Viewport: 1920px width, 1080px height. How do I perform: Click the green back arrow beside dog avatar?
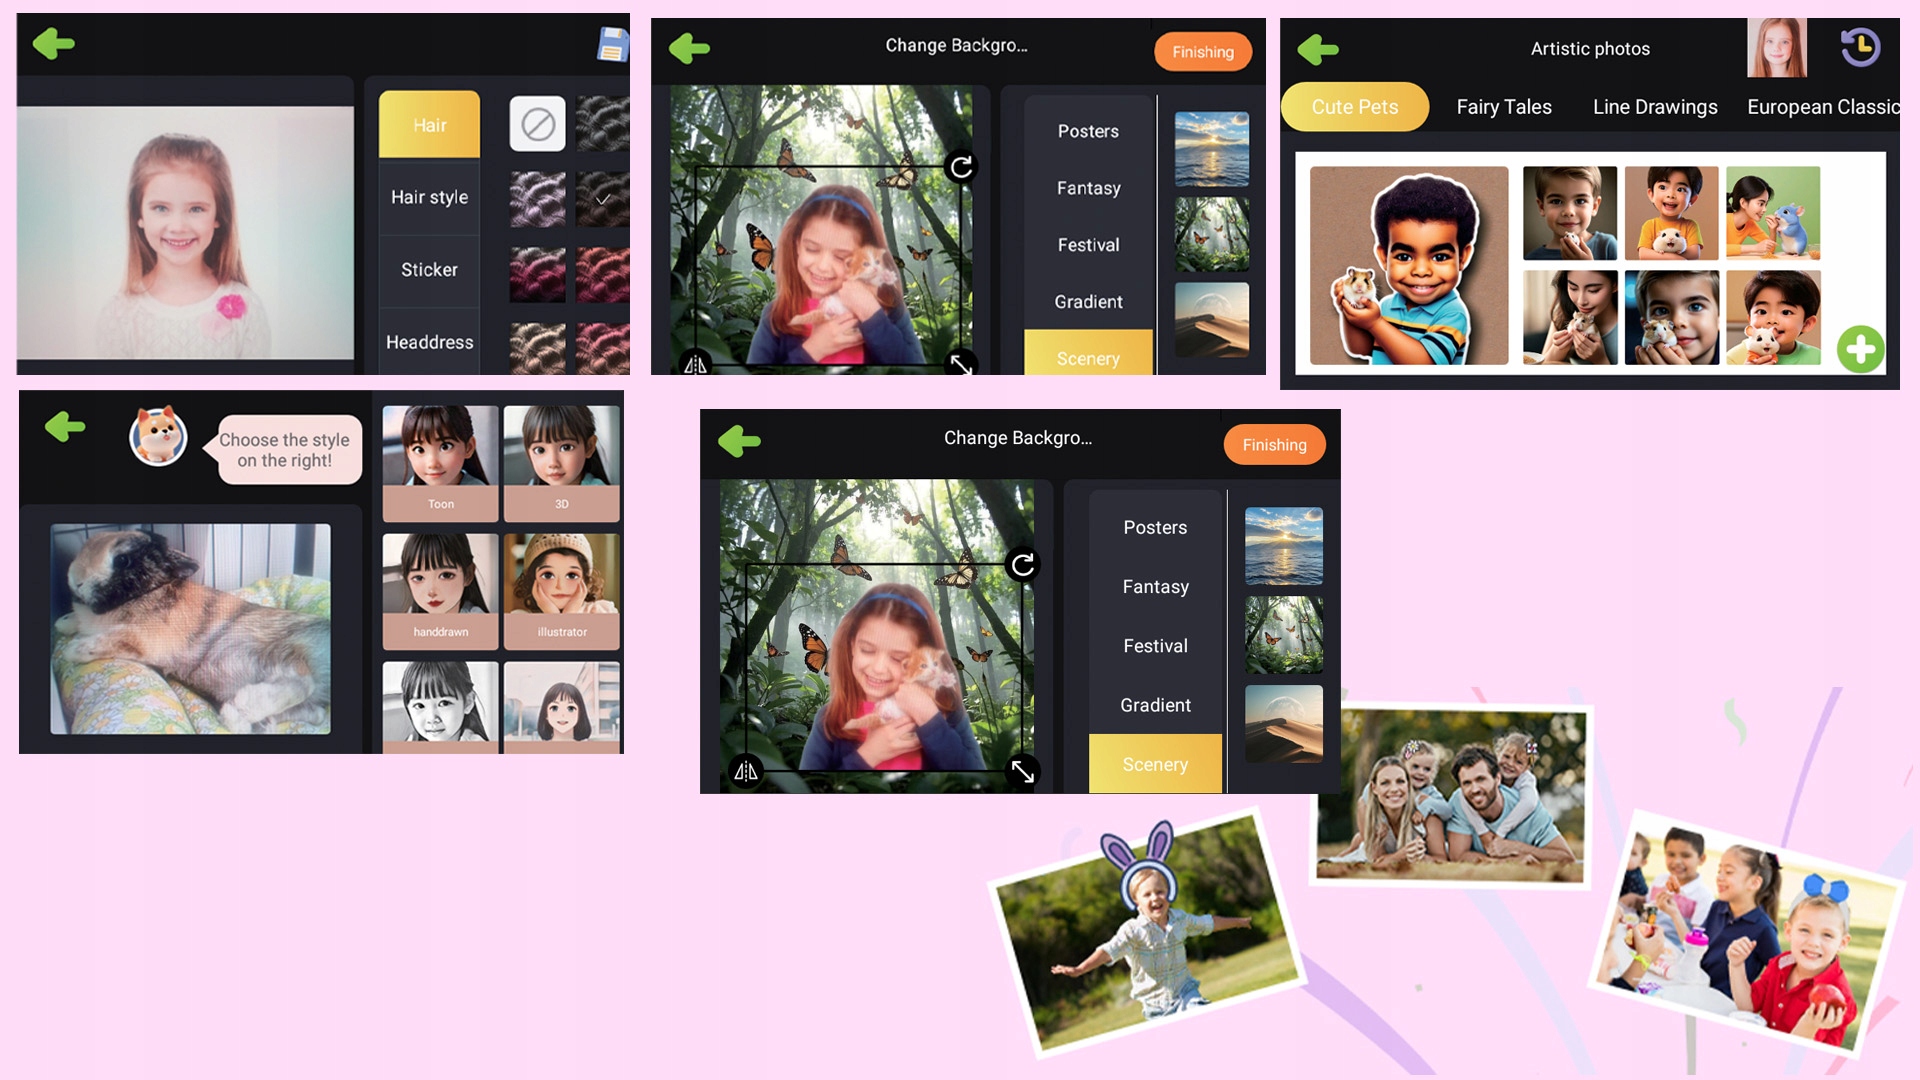tap(65, 427)
